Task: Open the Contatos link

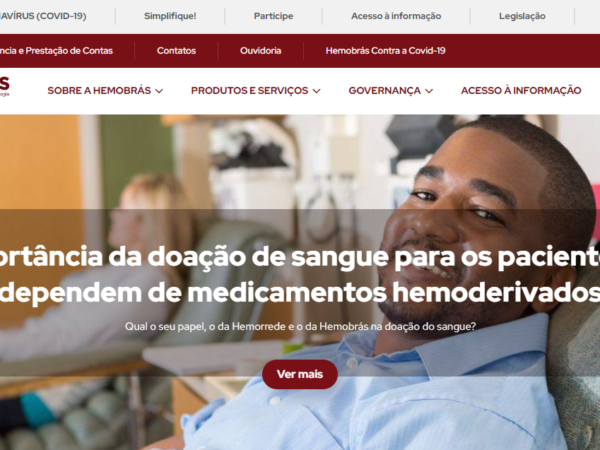Action: 176,51
